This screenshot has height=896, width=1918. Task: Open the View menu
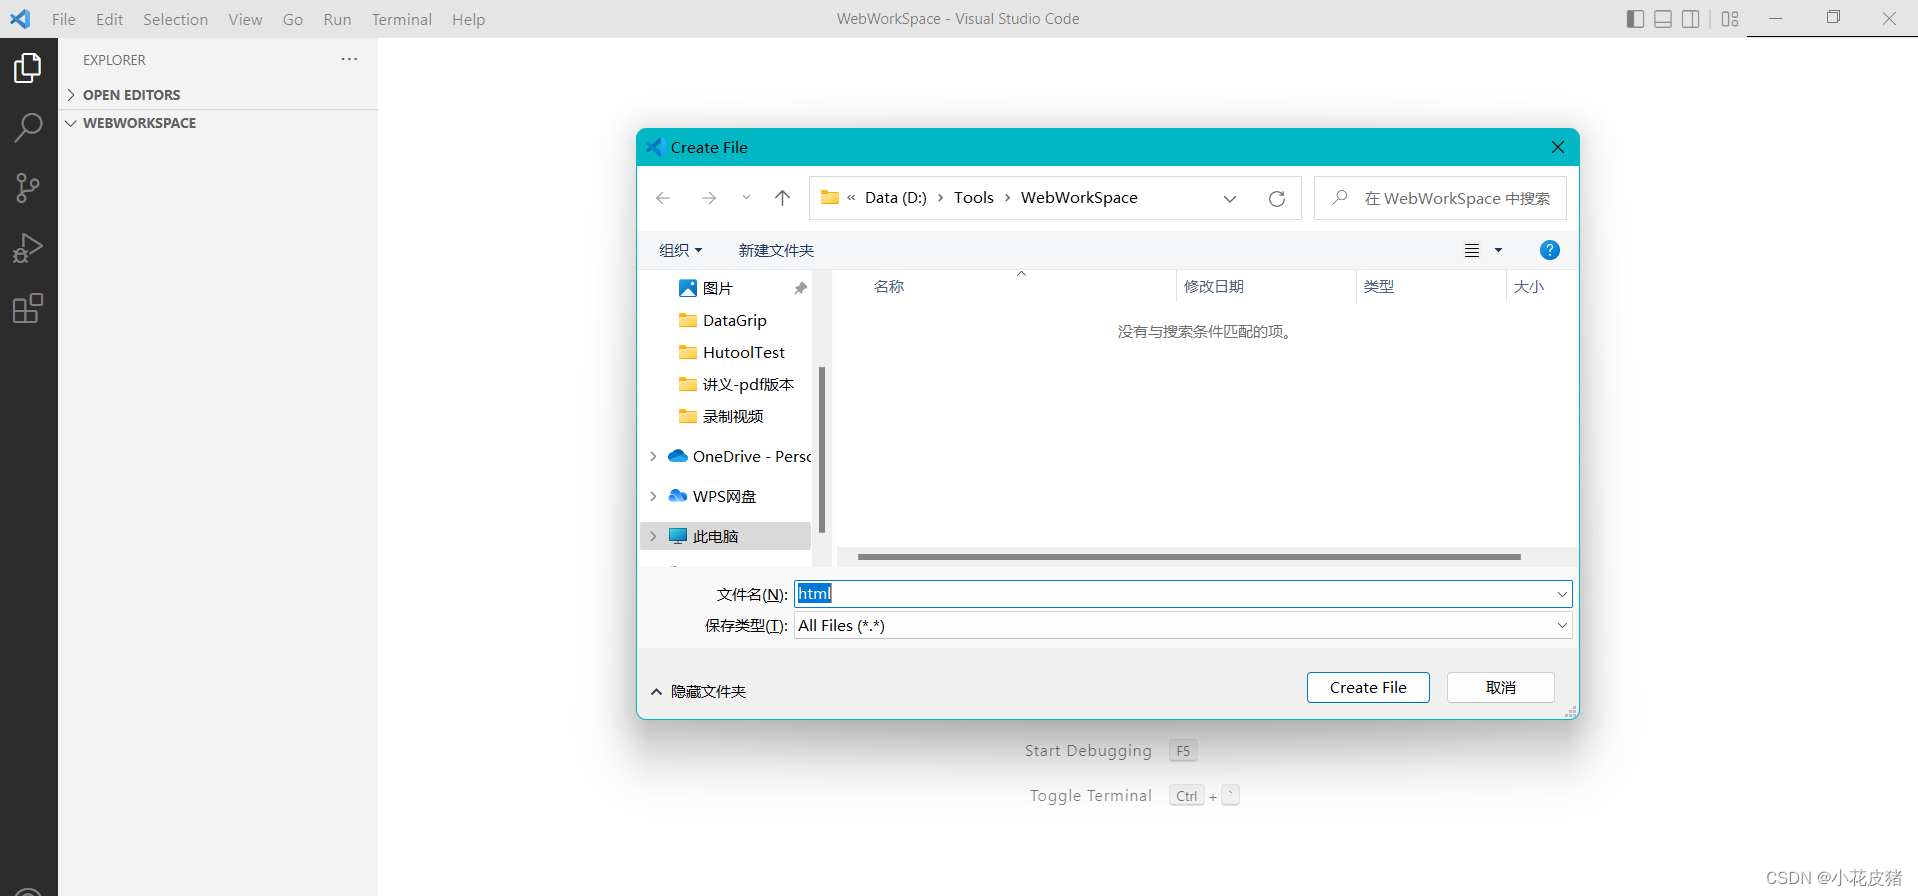tap(245, 19)
